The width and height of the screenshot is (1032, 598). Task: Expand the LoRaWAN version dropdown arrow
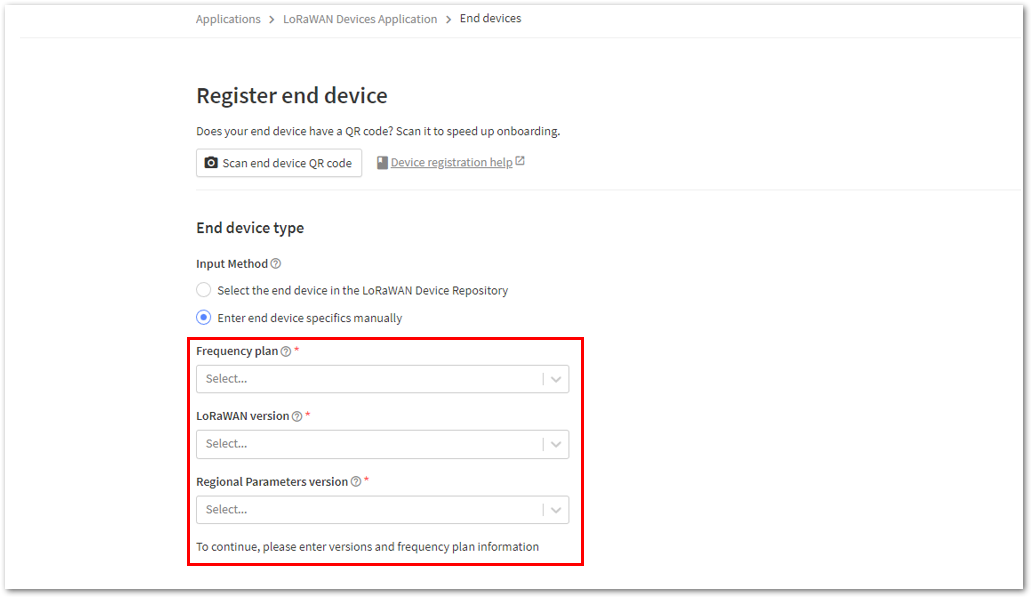pyautogui.click(x=555, y=444)
